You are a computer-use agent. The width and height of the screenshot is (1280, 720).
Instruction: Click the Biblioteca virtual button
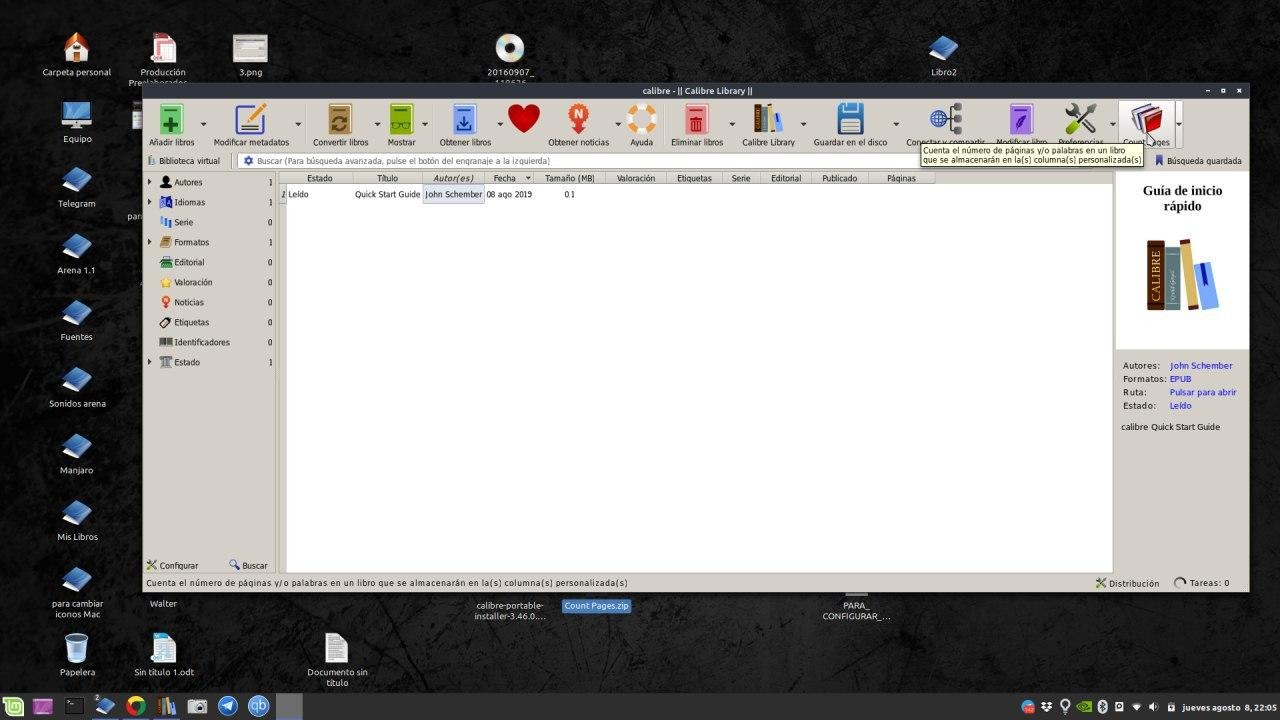184,160
